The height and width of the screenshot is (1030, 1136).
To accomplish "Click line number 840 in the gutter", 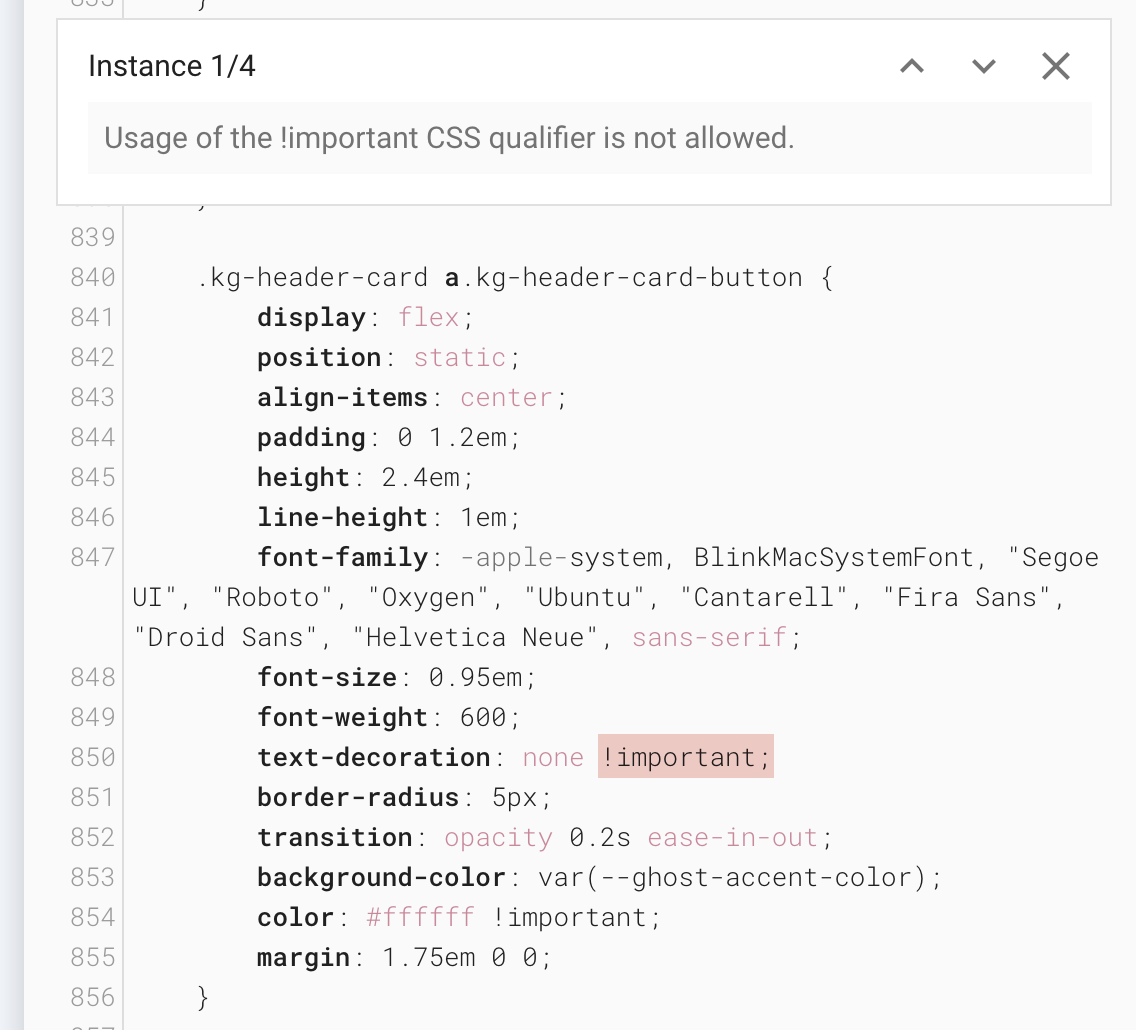I will click(92, 277).
